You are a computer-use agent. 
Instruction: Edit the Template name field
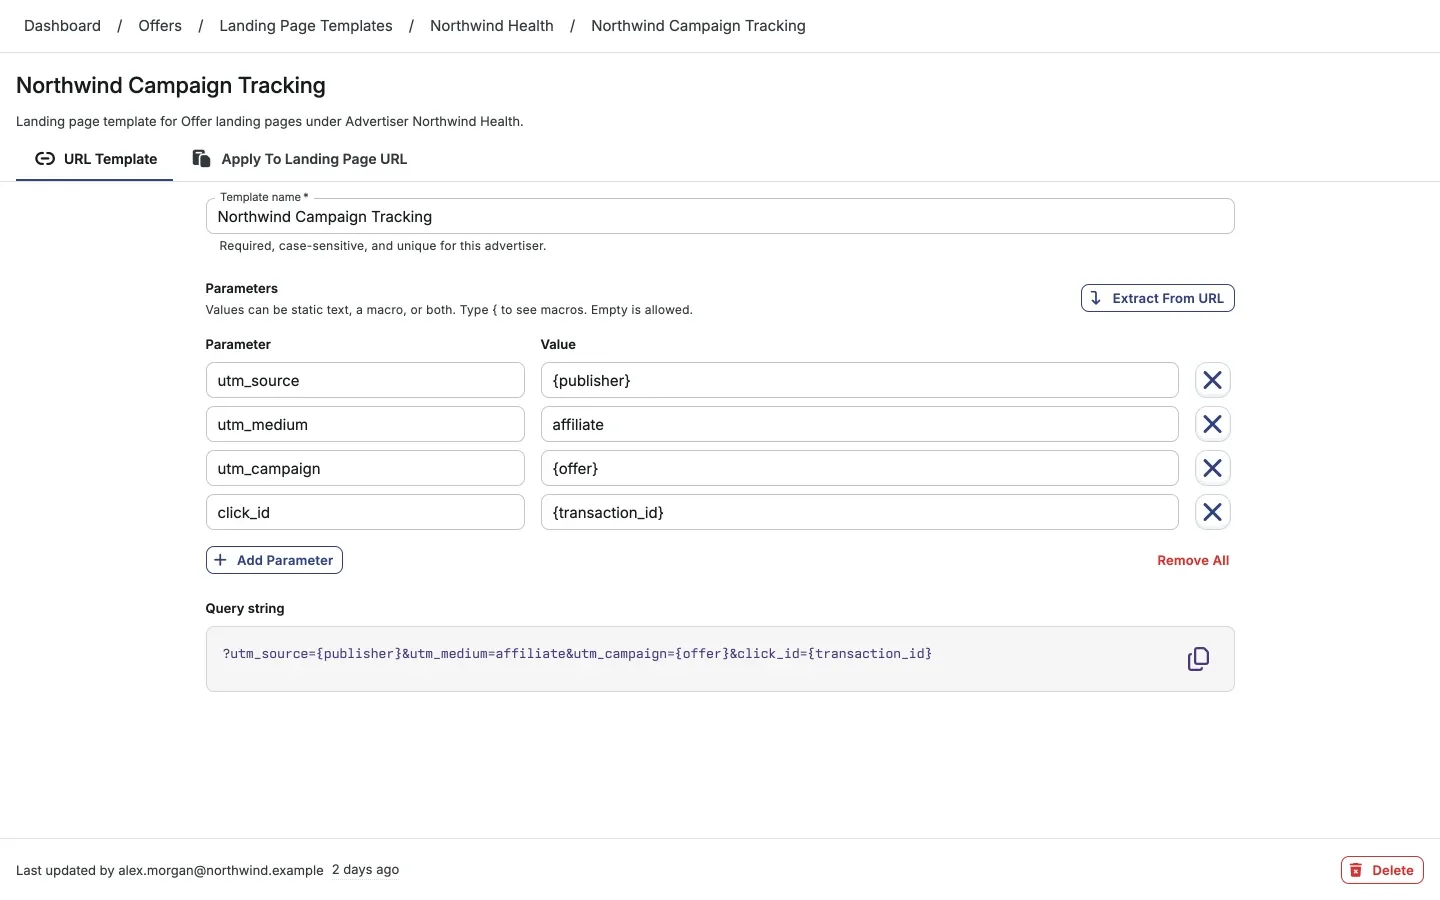click(x=720, y=216)
